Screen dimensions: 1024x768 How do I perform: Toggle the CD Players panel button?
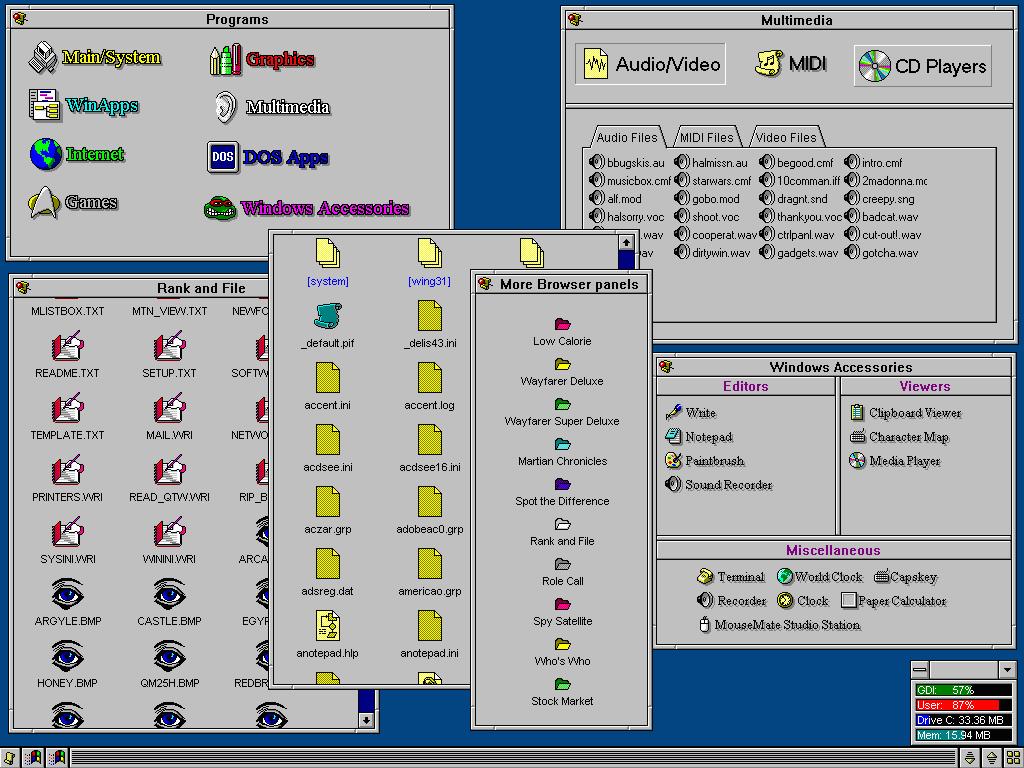point(922,66)
